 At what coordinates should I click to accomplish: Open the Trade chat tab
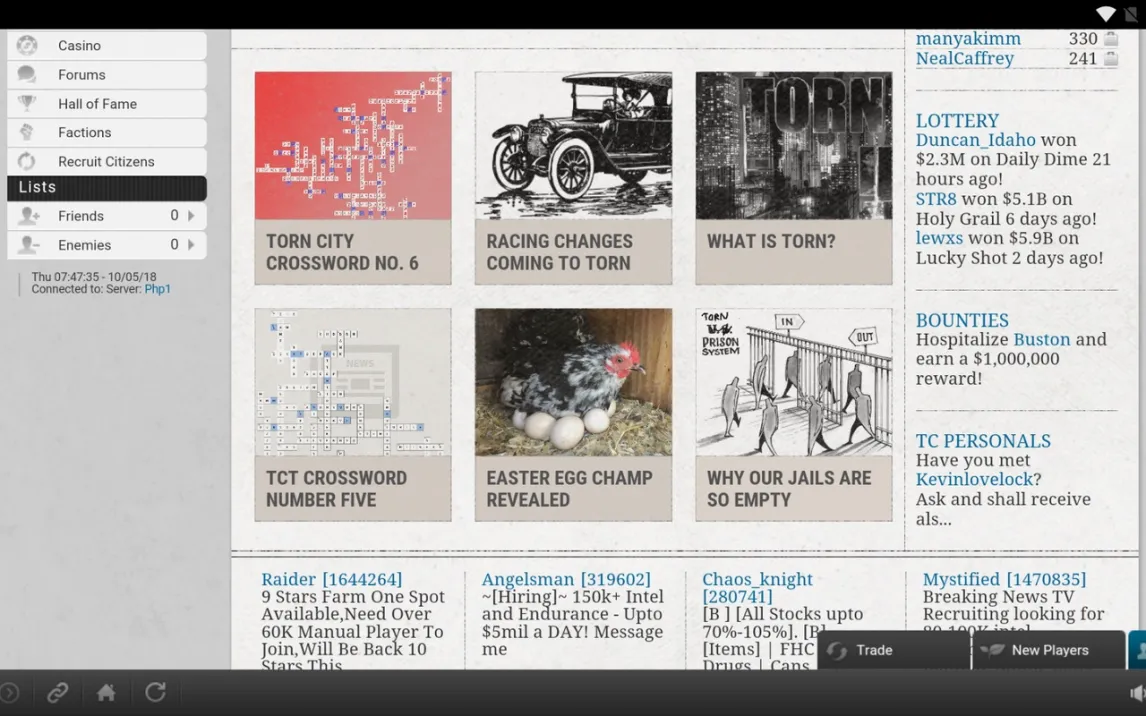tap(893, 650)
